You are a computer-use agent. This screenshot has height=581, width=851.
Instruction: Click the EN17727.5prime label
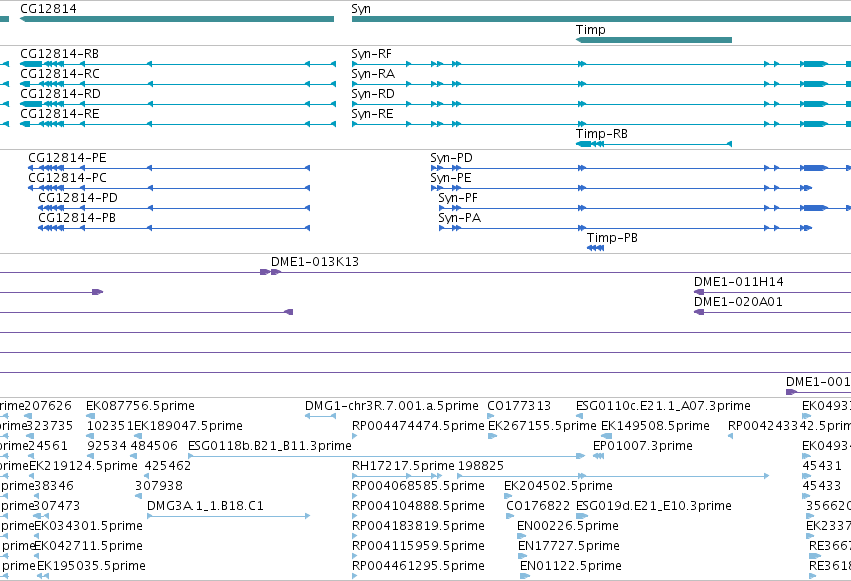[x=569, y=546]
